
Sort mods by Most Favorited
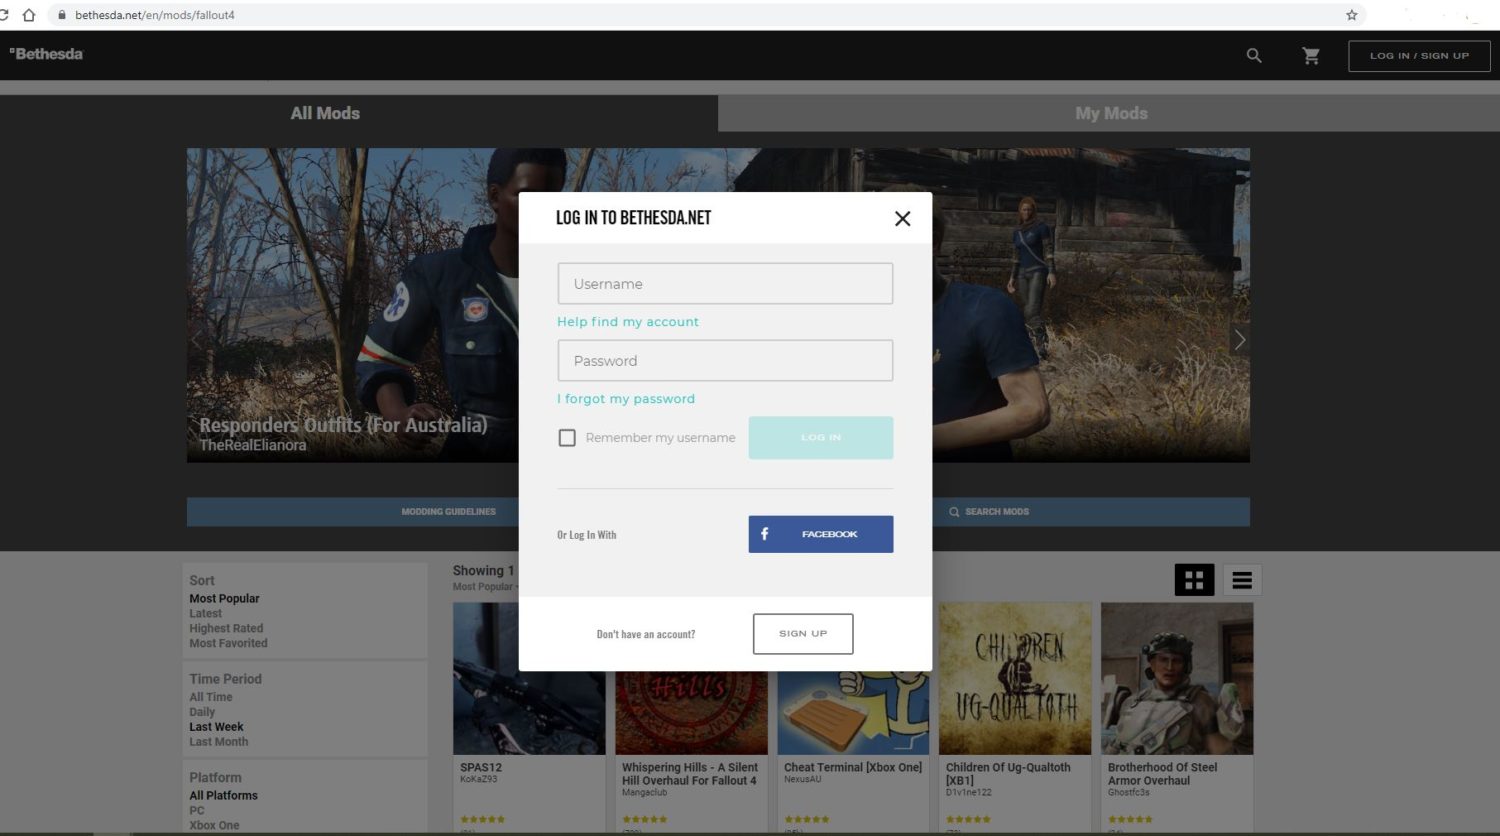click(228, 644)
